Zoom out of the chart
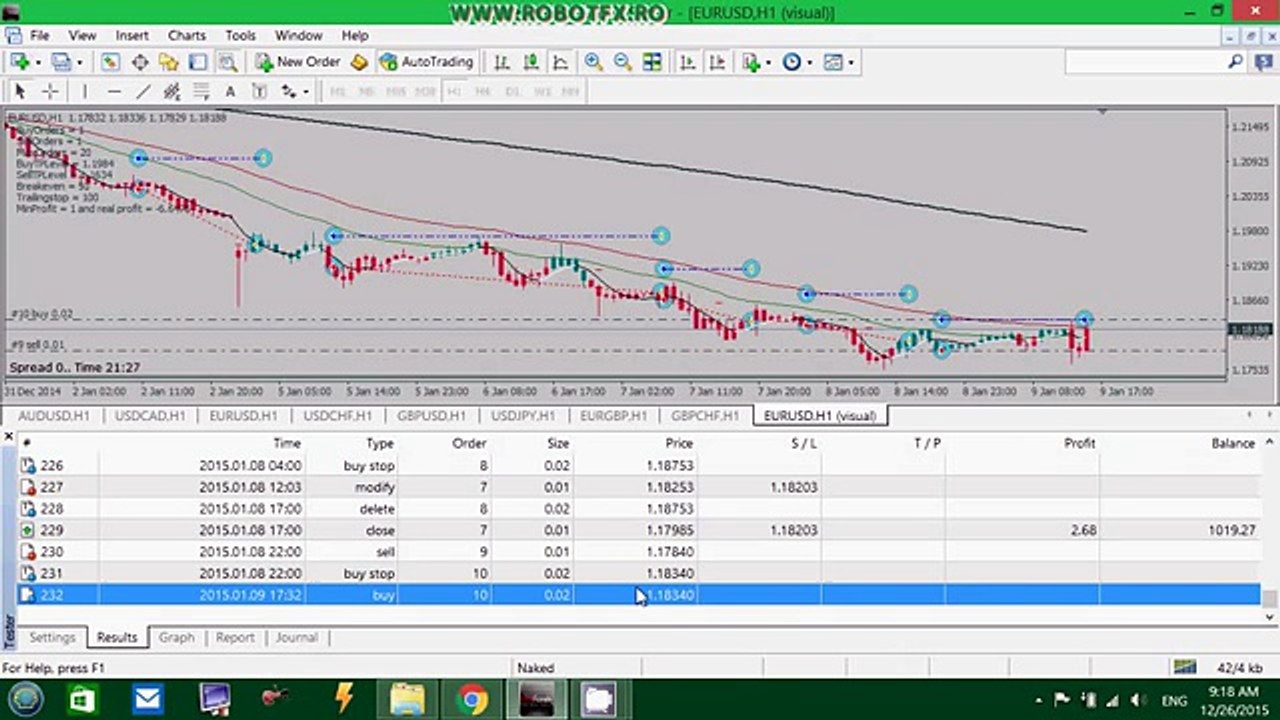Image resolution: width=1280 pixels, height=720 pixels. [x=622, y=62]
